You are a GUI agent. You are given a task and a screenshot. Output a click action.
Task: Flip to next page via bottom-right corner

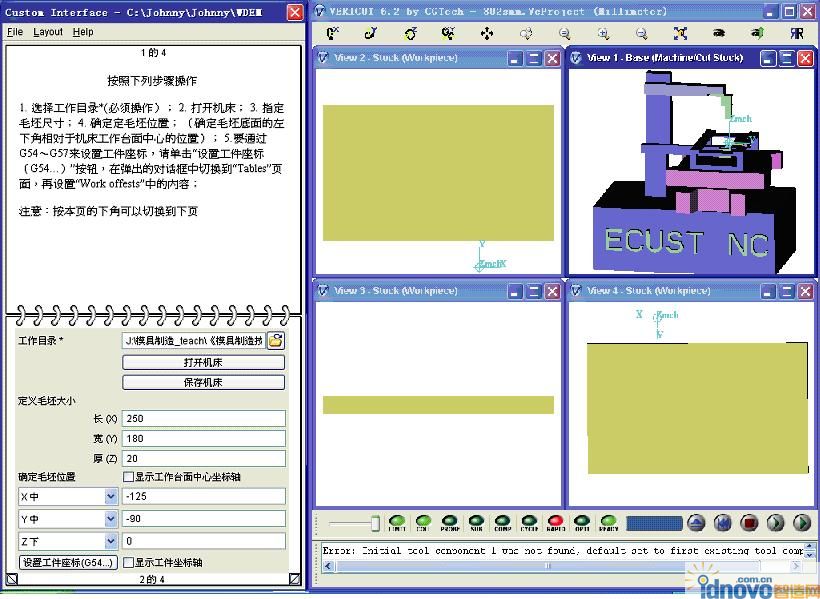pyautogui.click(x=294, y=579)
